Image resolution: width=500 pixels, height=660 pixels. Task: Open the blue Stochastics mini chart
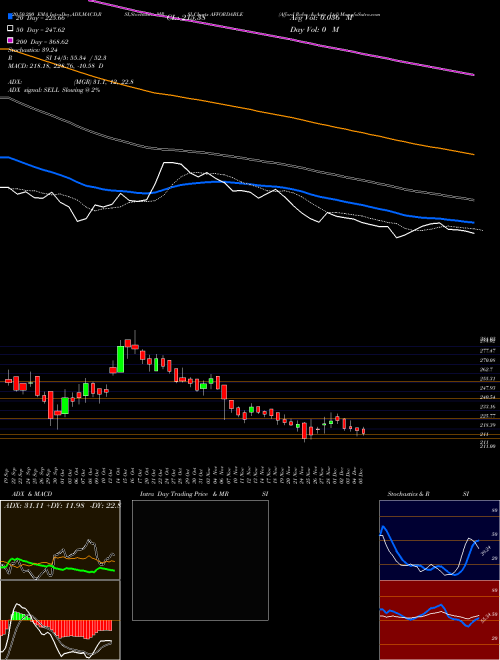coord(439,540)
